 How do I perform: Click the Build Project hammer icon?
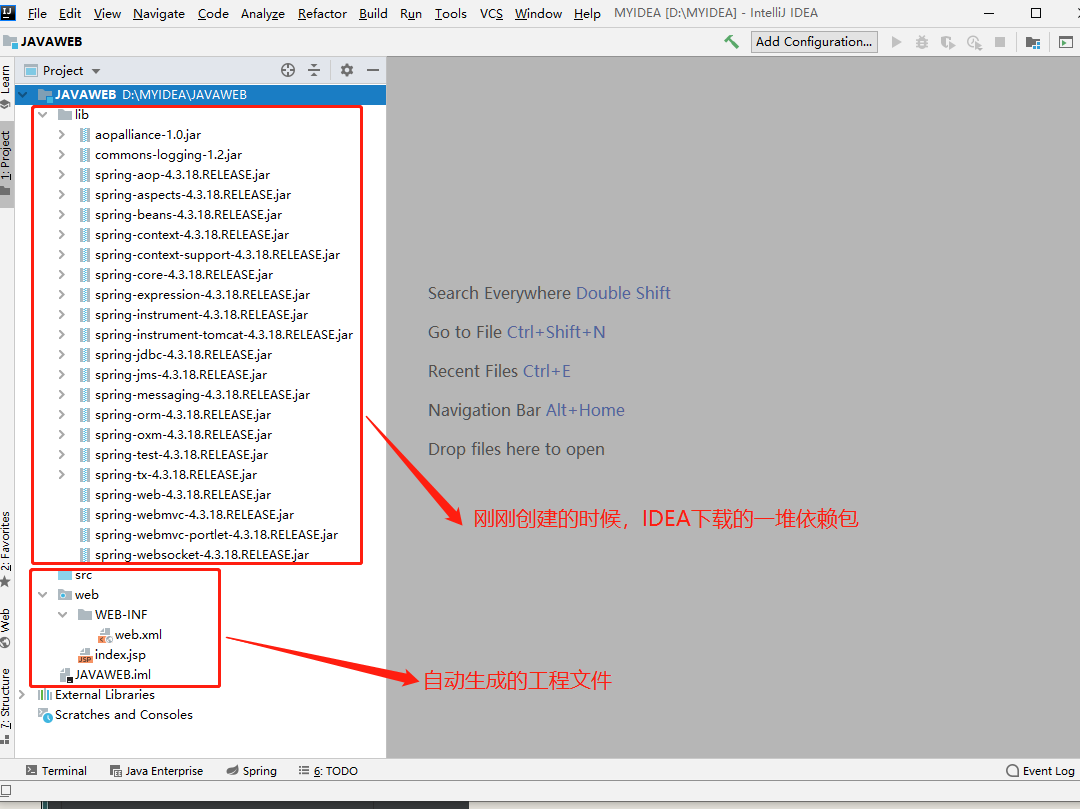tap(731, 42)
